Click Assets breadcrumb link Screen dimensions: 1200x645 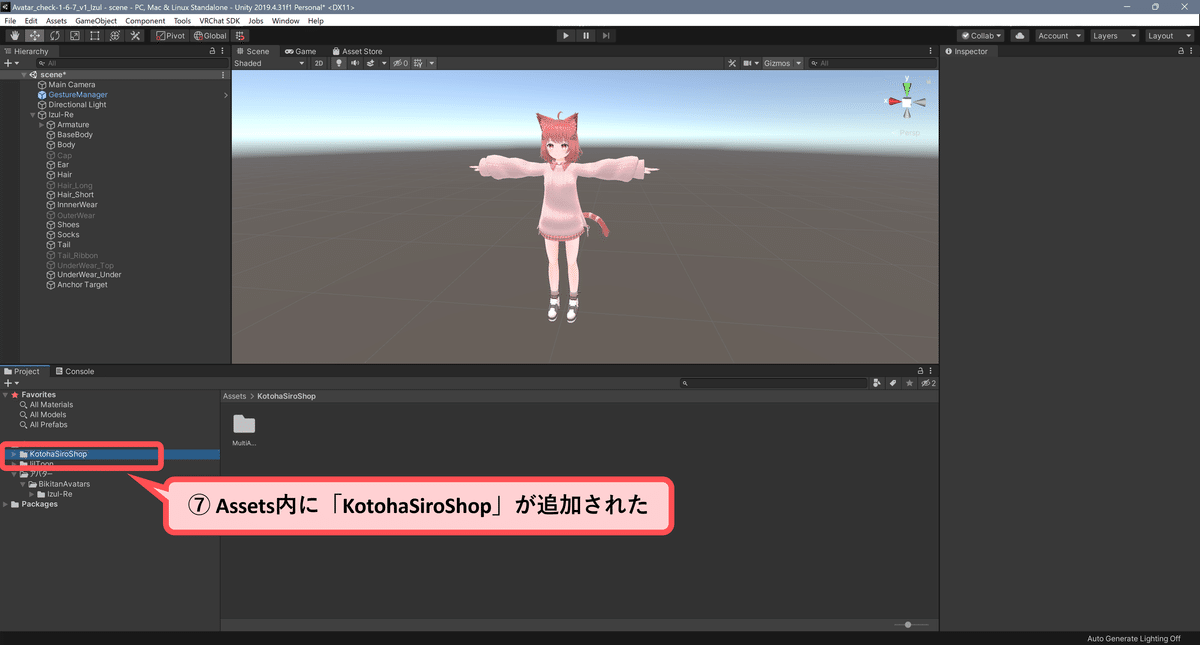click(x=235, y=397)
